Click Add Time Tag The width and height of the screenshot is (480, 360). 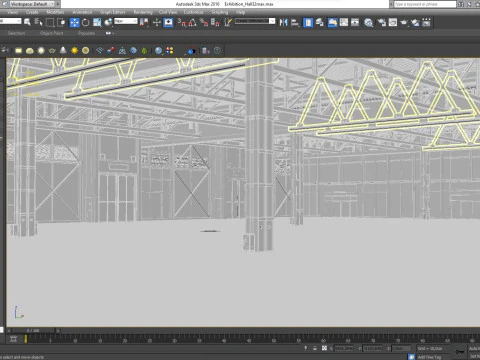pyautogui.click(x=429, y=357)
